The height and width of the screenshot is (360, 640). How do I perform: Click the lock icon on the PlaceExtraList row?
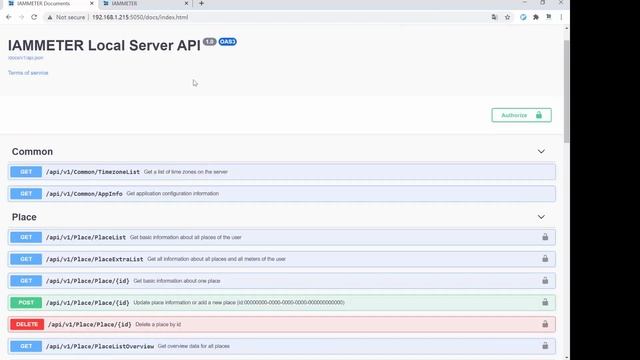(x=545, y=259)
